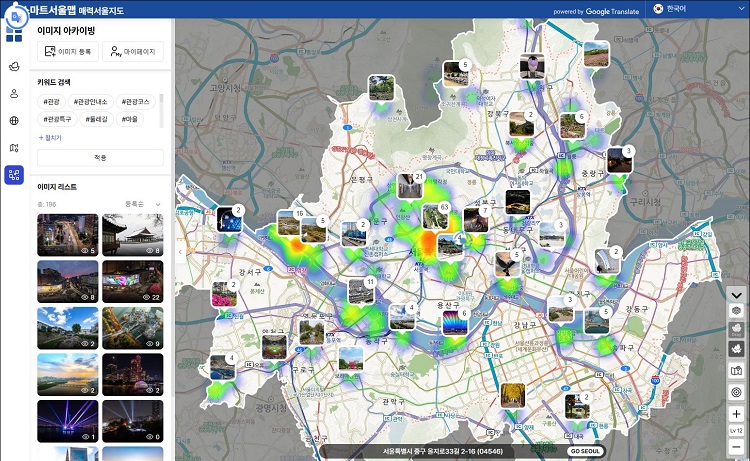Click the zoom out minus button
The image size is (750, 461).
point(736,447)
